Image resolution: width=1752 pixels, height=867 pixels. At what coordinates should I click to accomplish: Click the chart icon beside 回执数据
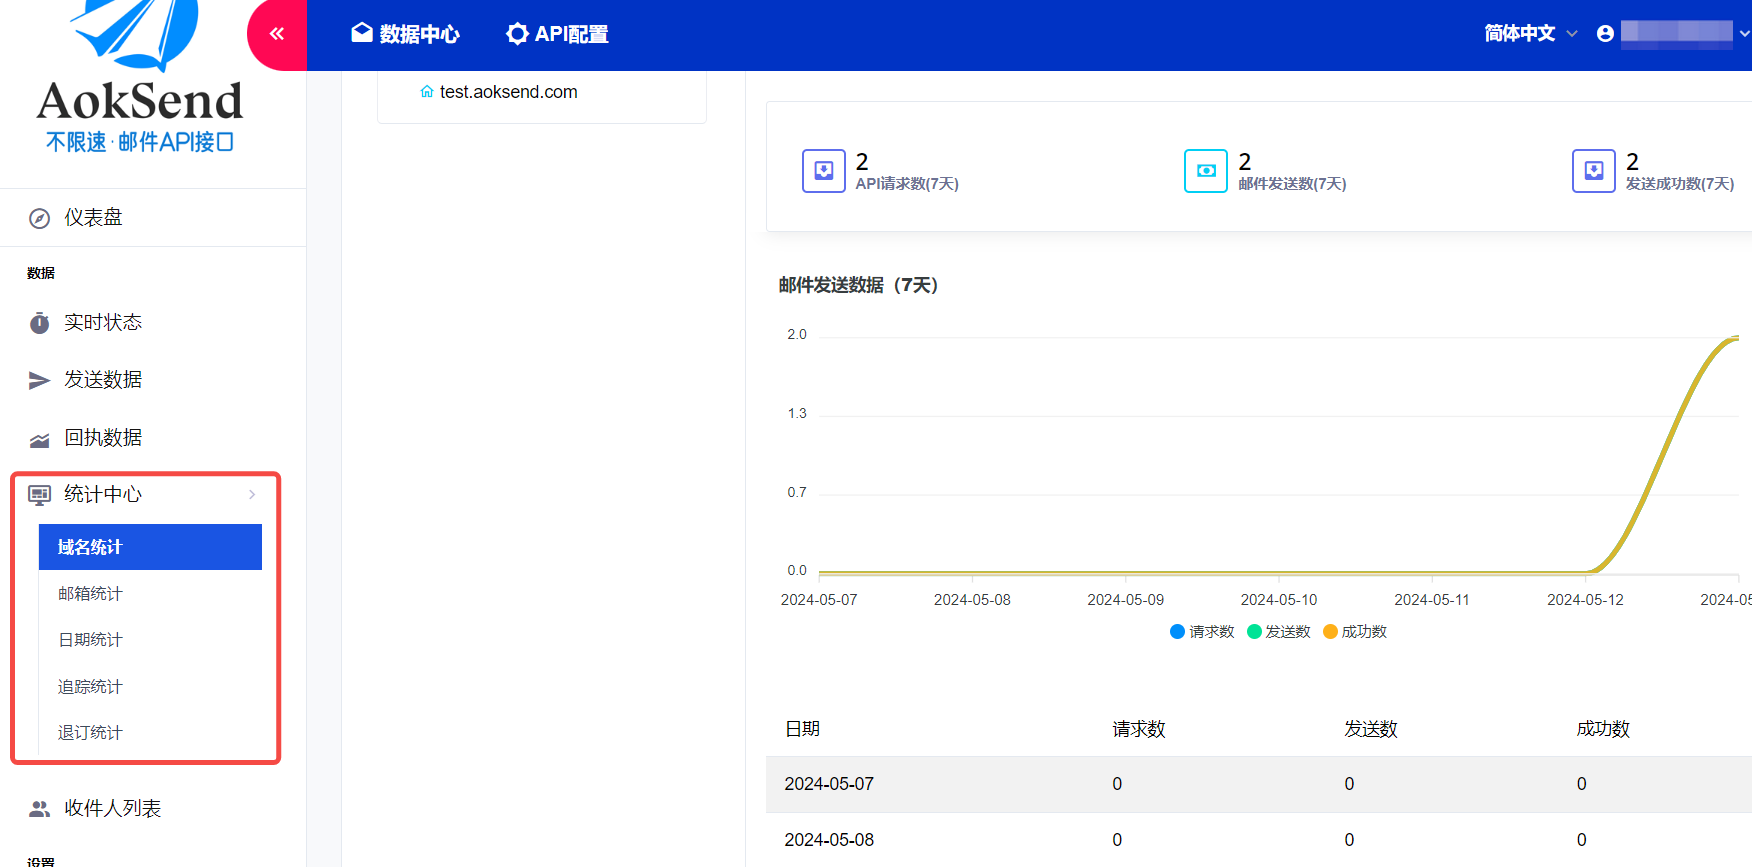pyautogui.click(x=40, y=440)
